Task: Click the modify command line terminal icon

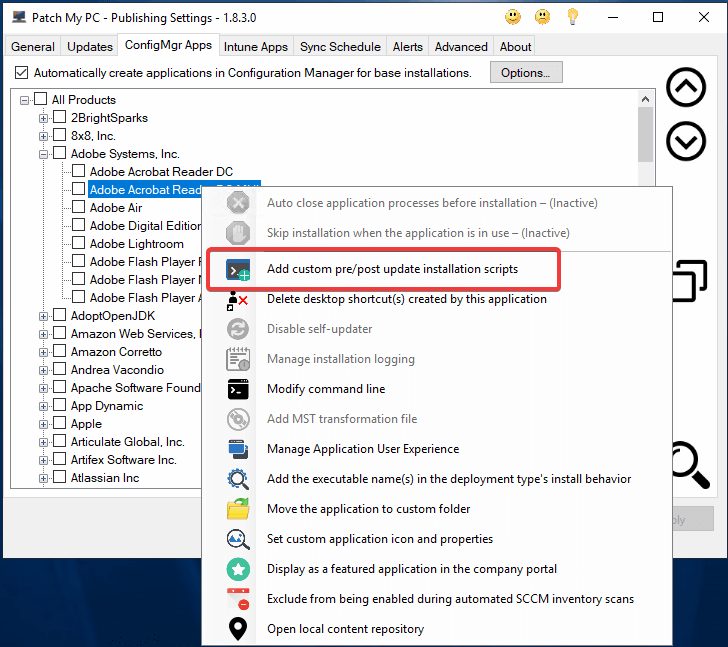Action: [x=238, y=389]
